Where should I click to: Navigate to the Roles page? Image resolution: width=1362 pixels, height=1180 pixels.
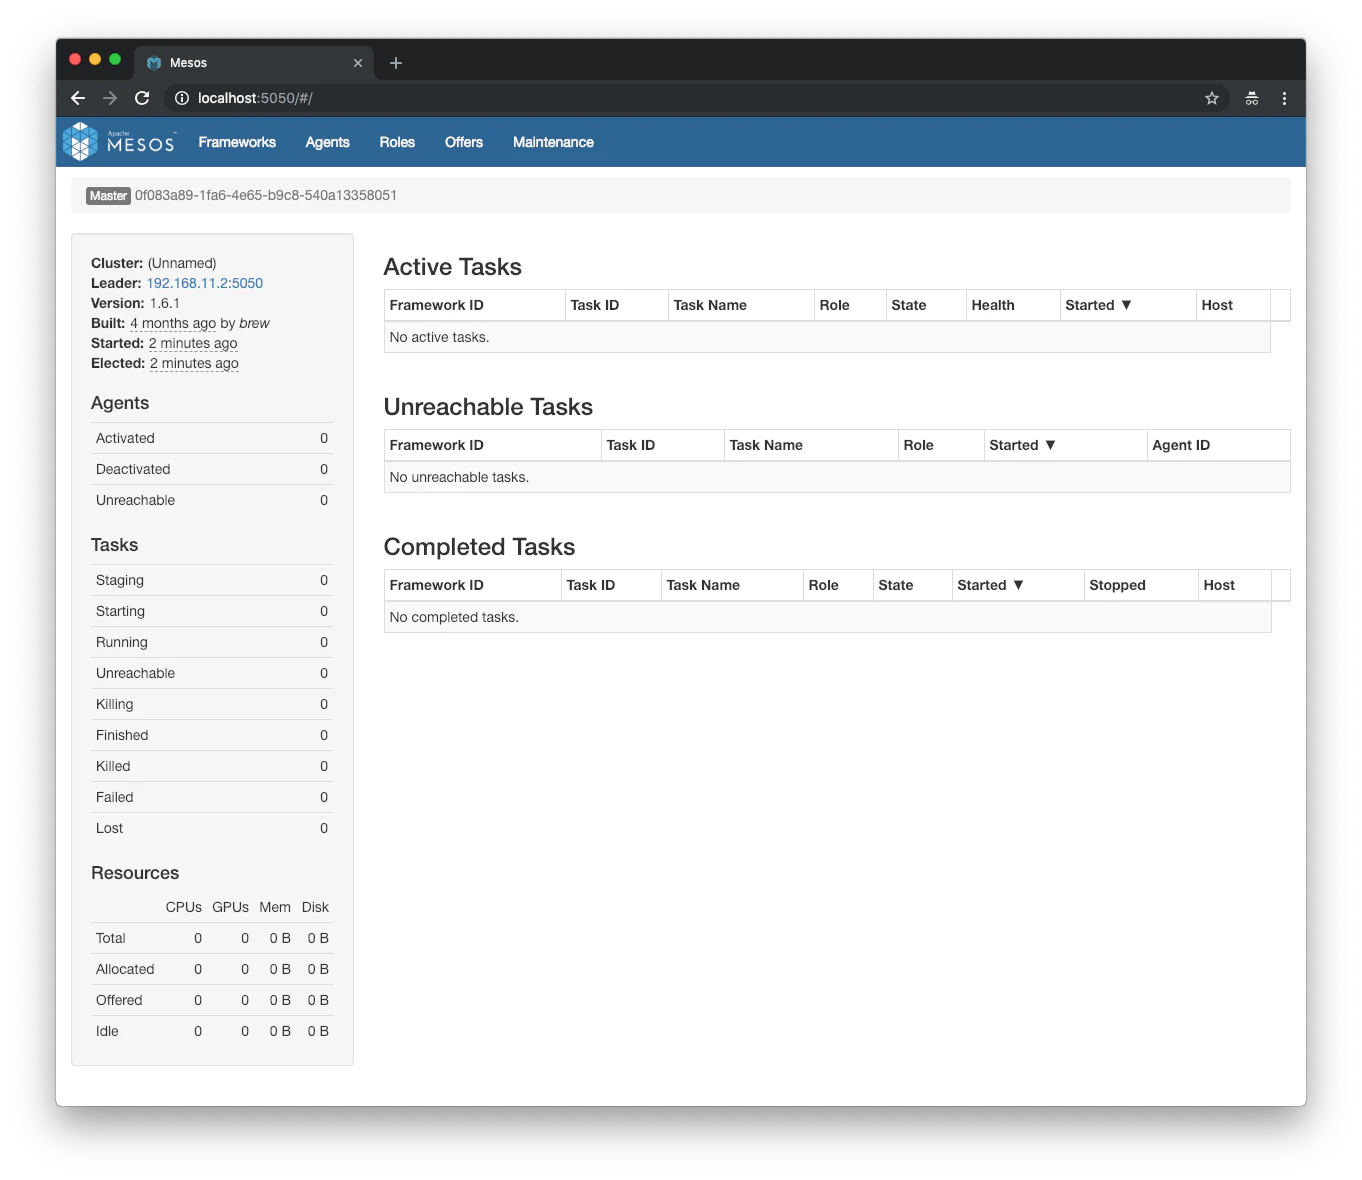click(x=397, y=142)
